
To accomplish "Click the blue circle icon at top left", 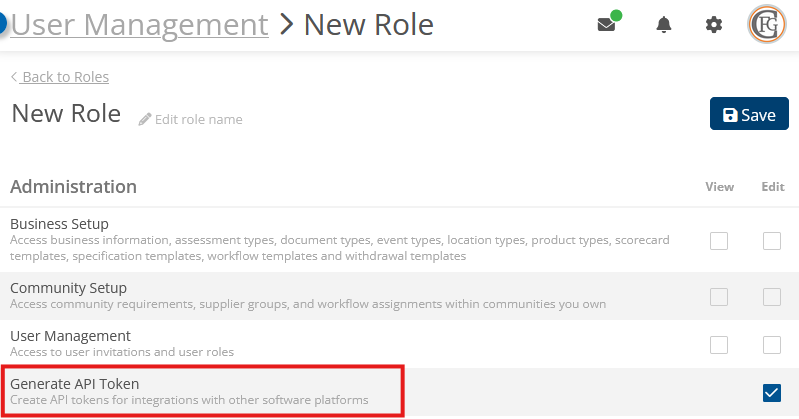I will click(x=3, y=23).
